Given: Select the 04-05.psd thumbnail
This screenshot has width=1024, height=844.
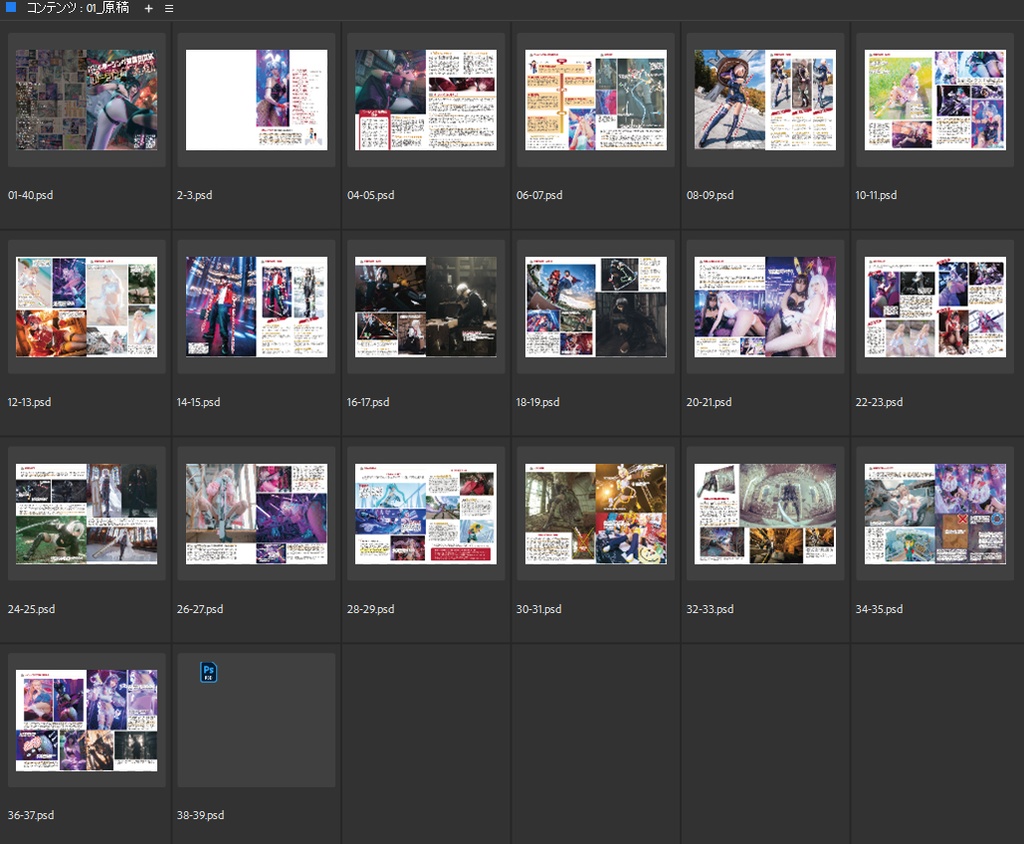Looking at the screenshot, I should point(426,100).
